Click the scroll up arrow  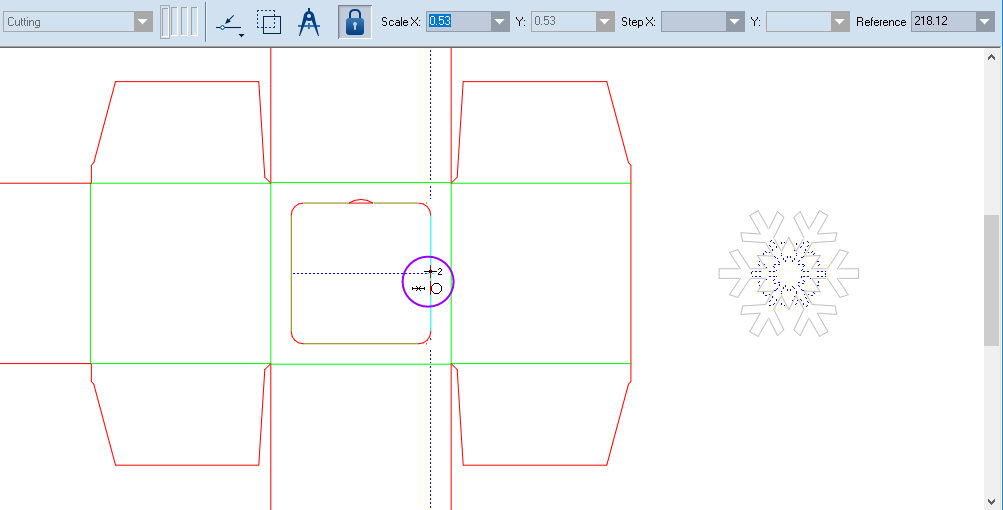pyautogui.click(x=991, y=57)
